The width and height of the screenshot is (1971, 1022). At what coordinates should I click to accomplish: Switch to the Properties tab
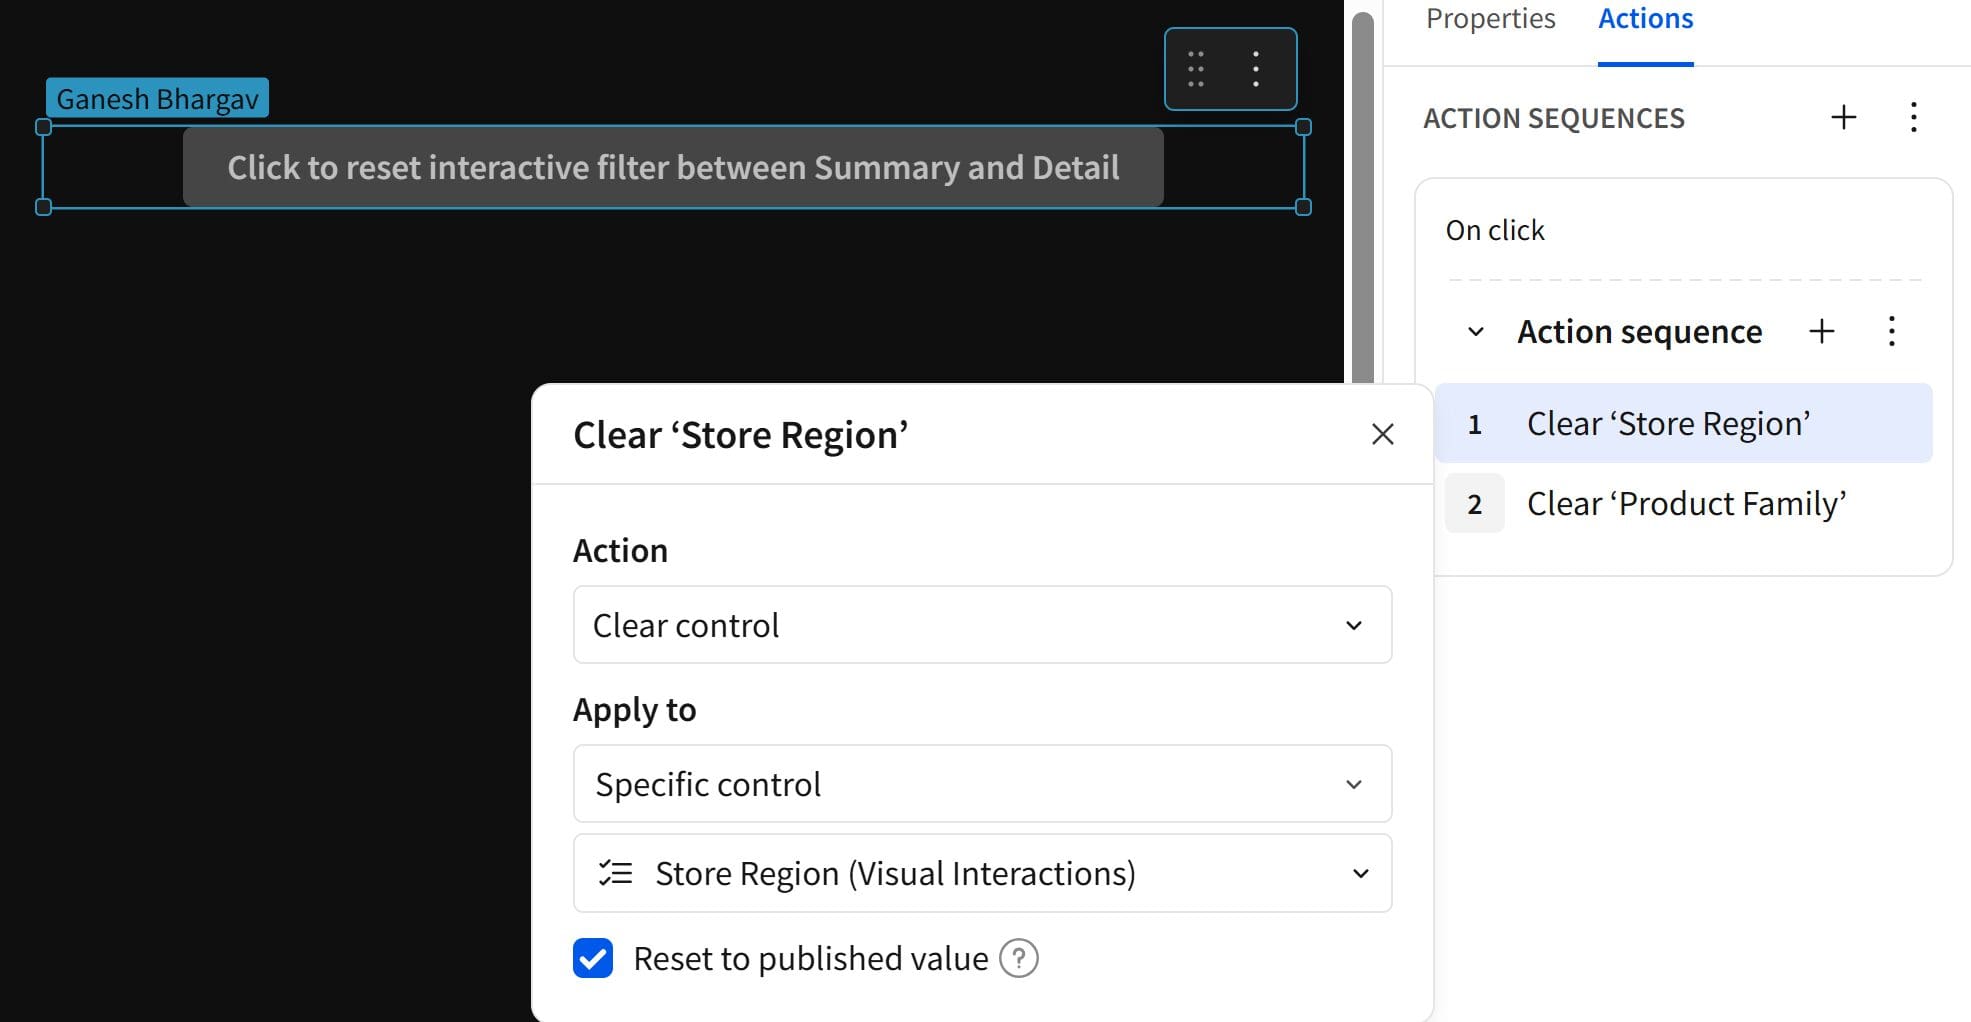1490,19
